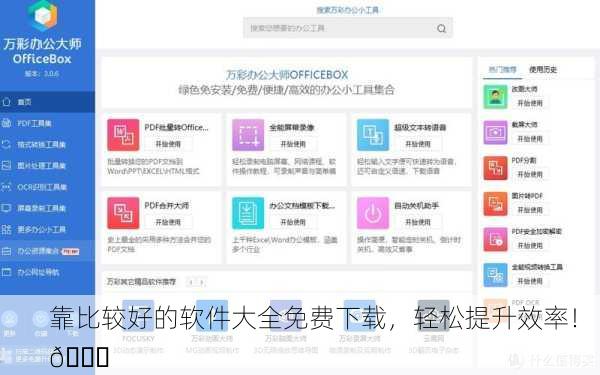Click the PDF安全加密解密 pink lock icon
This screenshot has height=375, width=600.
pyautogui.click(x=495, y=240)
